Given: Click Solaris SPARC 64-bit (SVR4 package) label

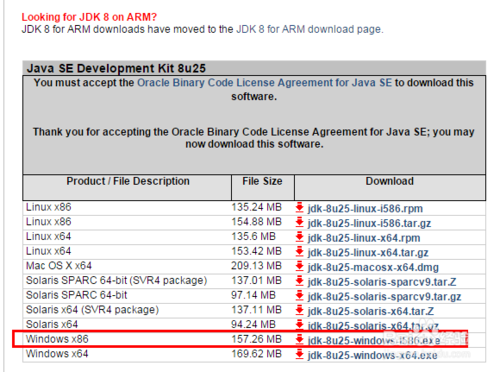Looking at the screenshot, I should [116, 280].
